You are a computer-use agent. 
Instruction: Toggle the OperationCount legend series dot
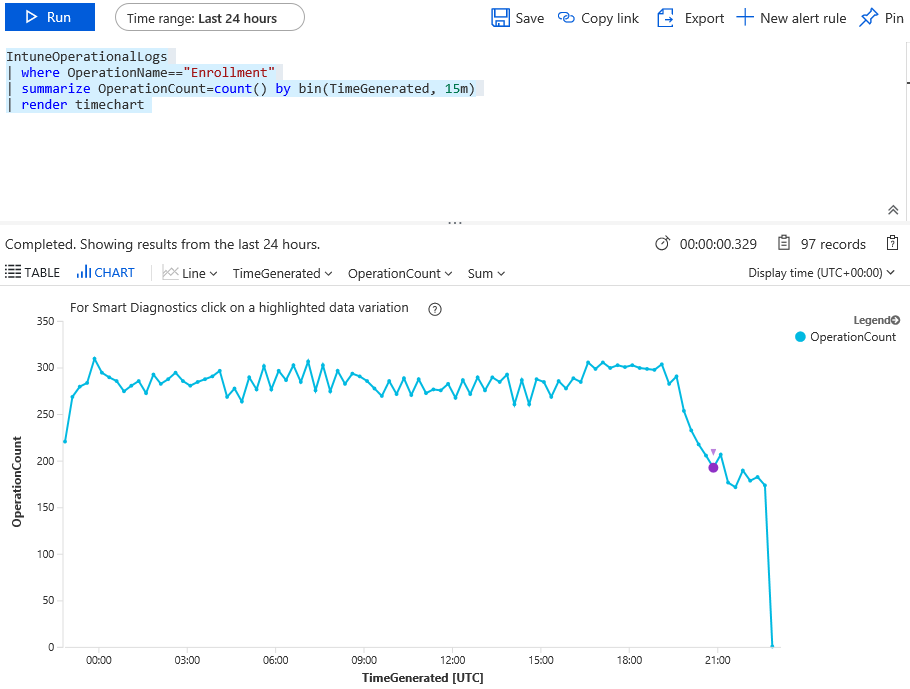click(x=800, y=337)
